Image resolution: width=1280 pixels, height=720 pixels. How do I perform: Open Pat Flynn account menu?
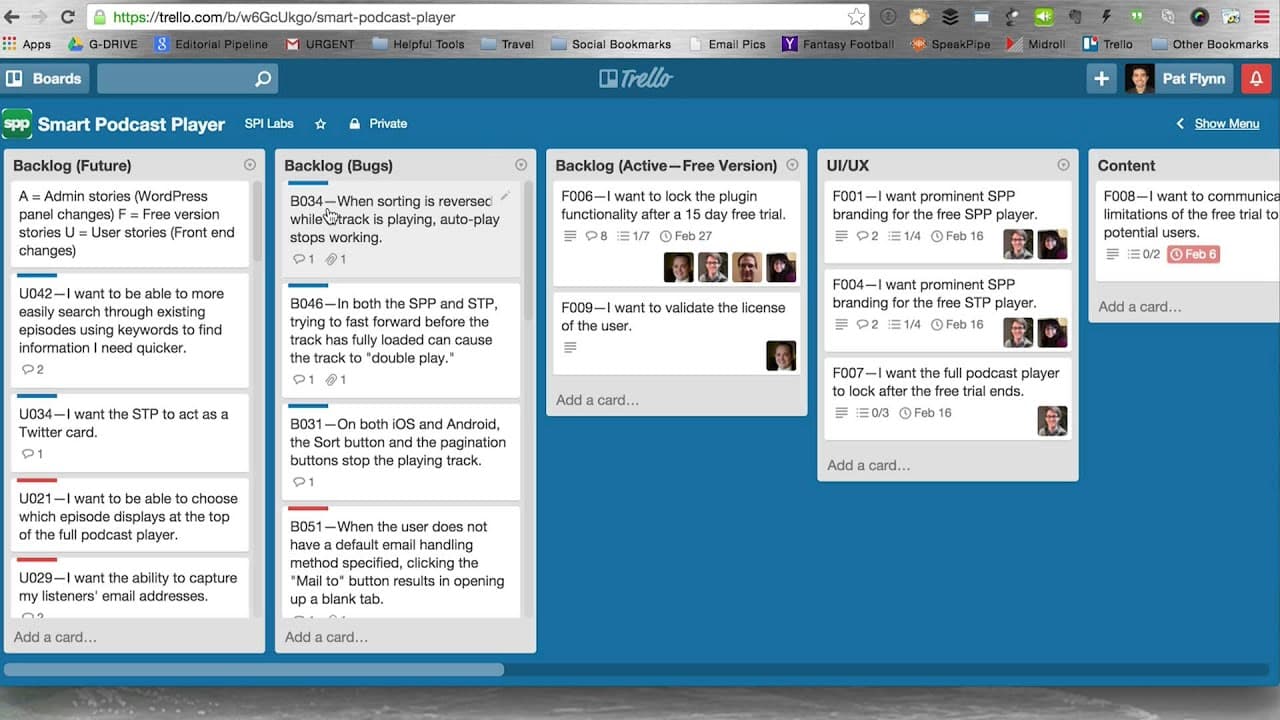click(x=1178, y=79)
